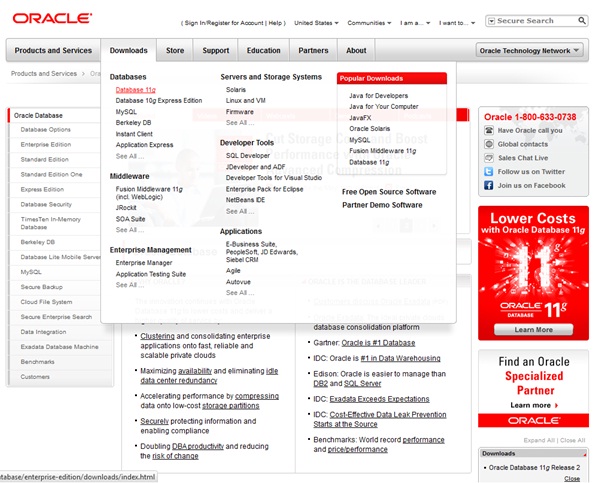Click Free Open Source Software link
The image size is (602, 483).
(x=389, y=192)
